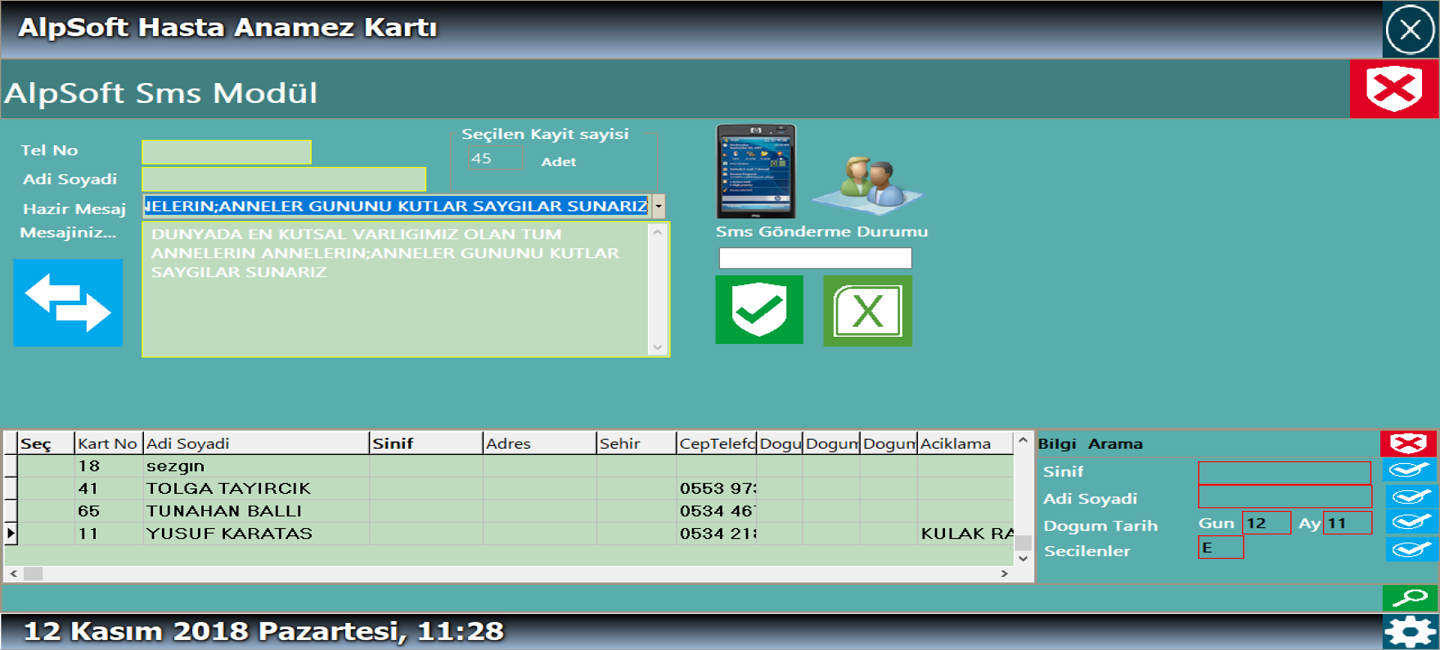Click the table's vertical scrollbar down arrow
The height and width of the screenshot is (650, 1440).
(x=1023, y=557)
